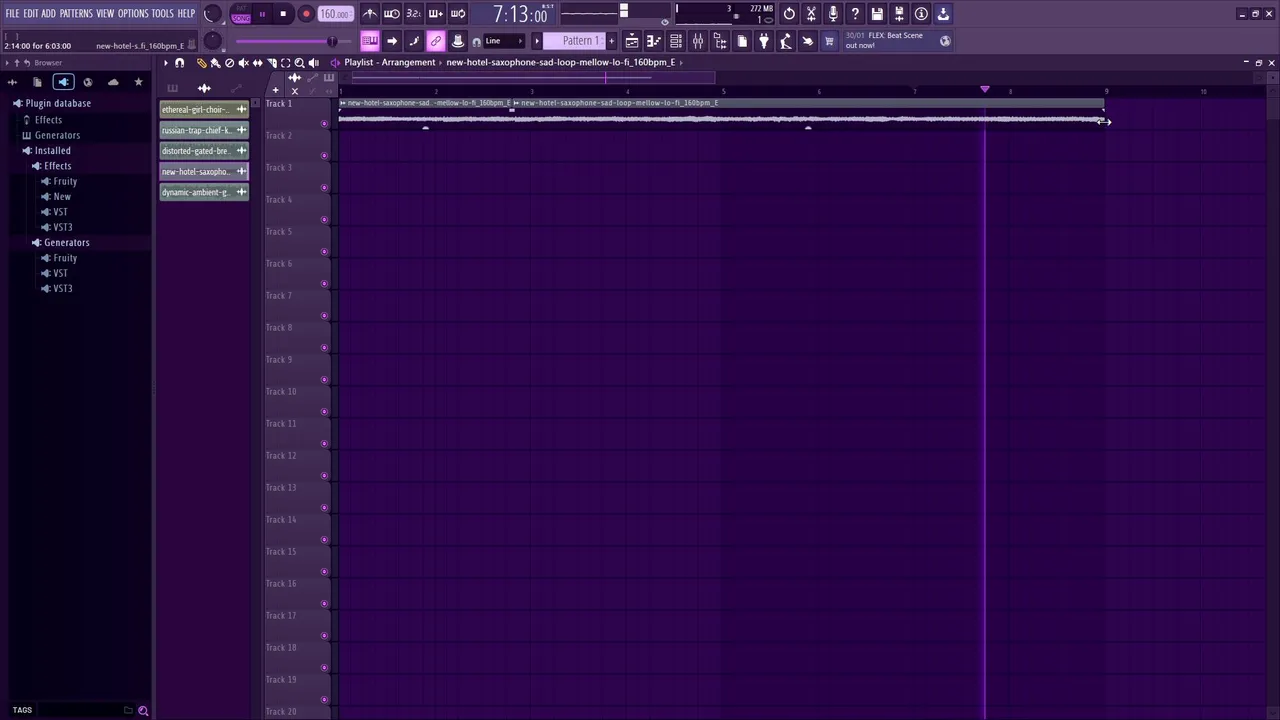Open the plugin picker plug icon
This screenshot has height=720, width=1280.
pos(764,41)
